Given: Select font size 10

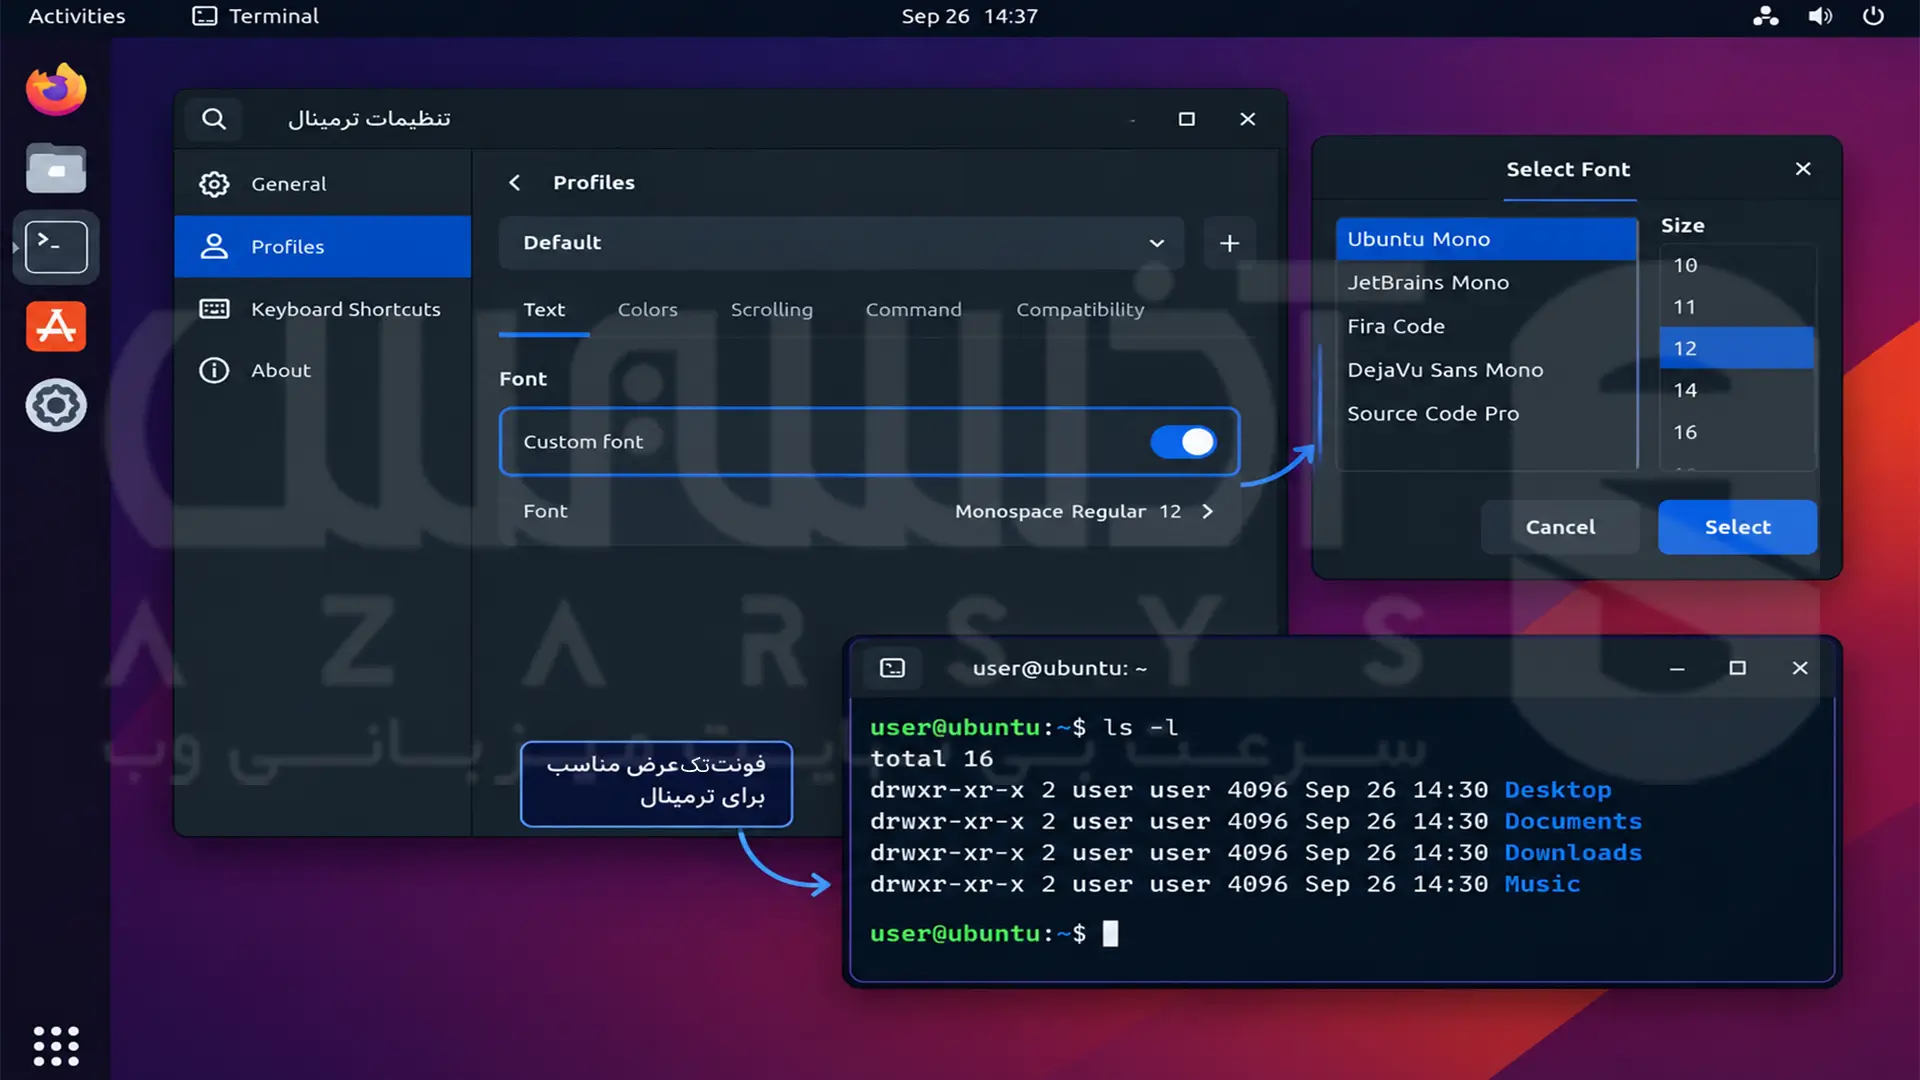Looking at the screenshot, I should coord(1737,265).
